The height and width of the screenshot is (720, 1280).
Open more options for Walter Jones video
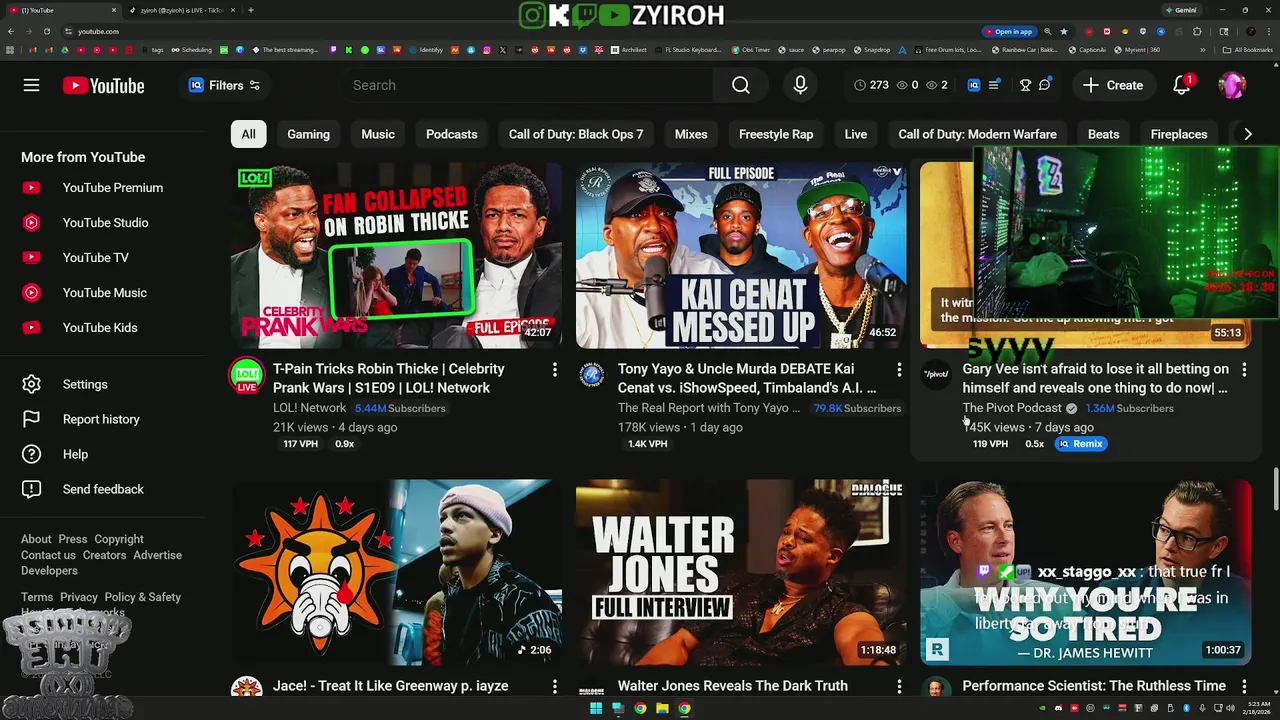pyautogui.click(x=899, y=686)
